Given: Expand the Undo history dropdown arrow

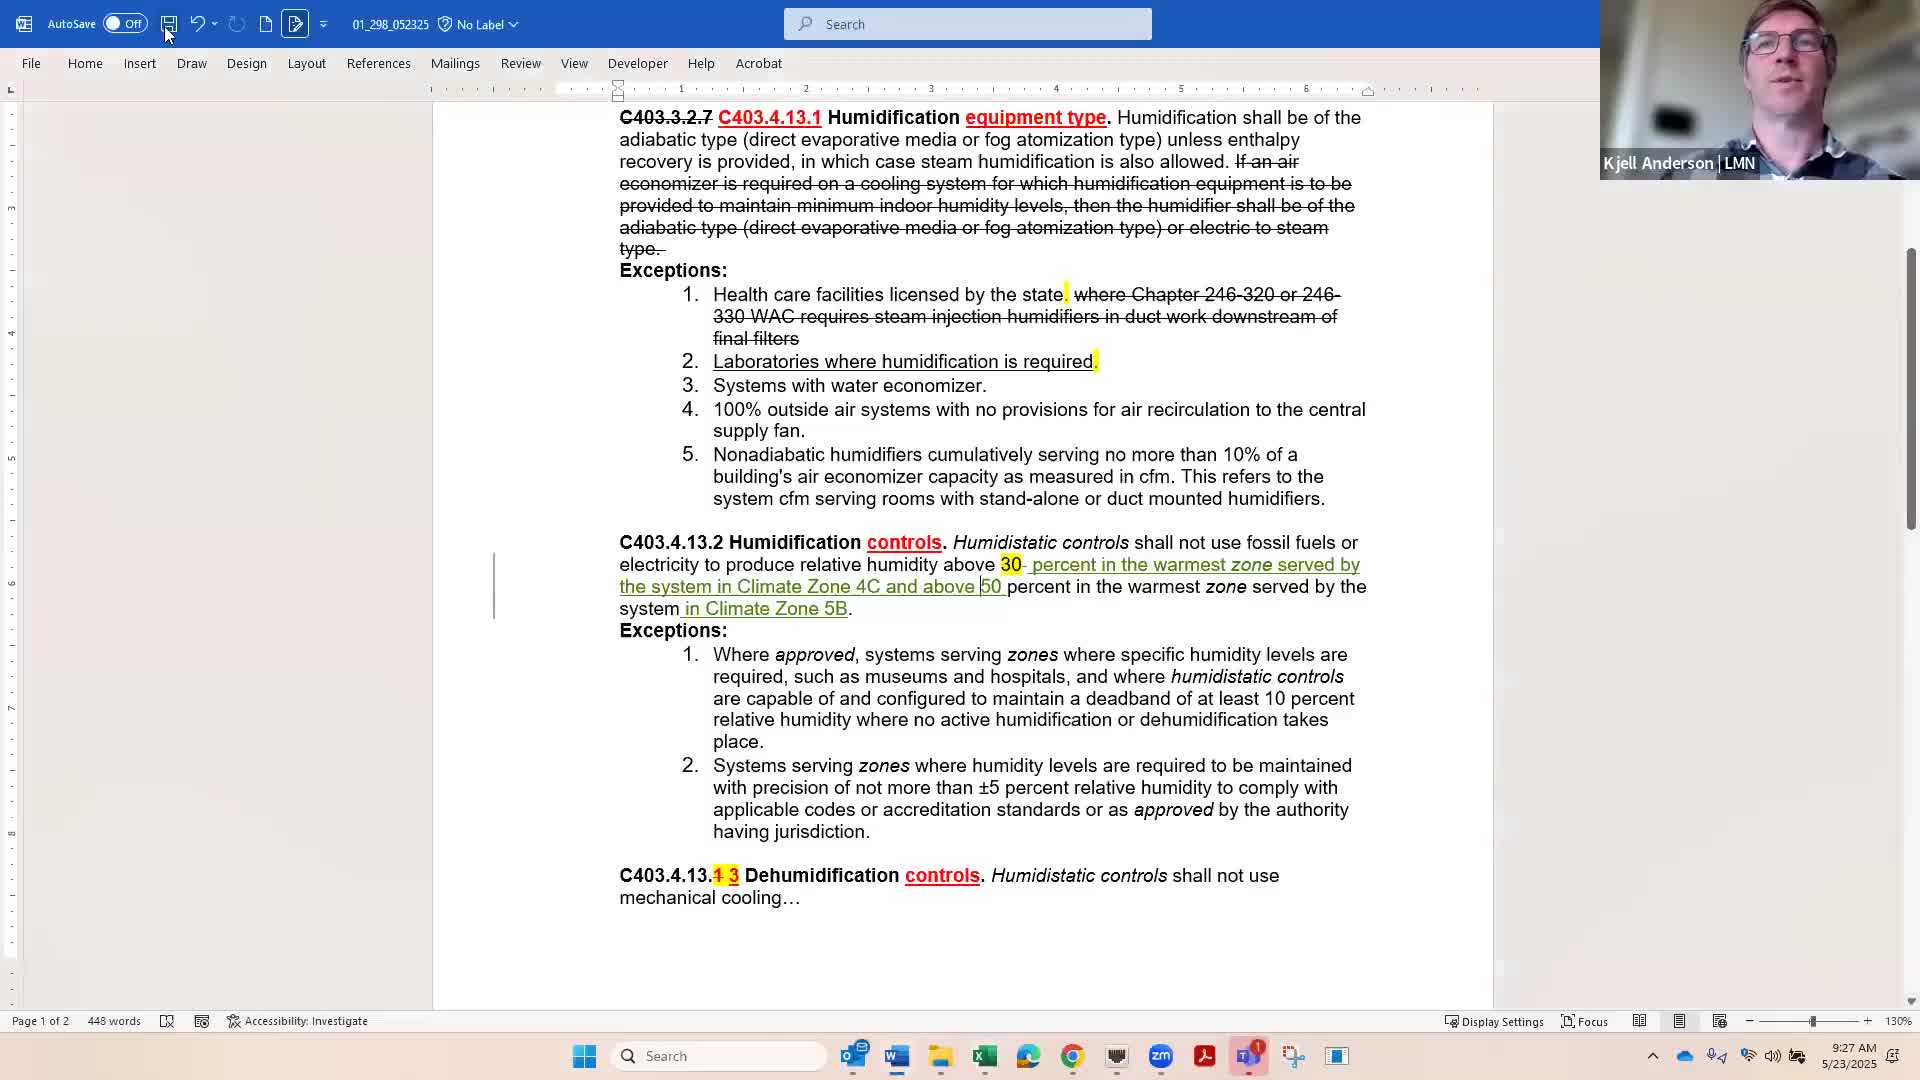Looking at the screenshot, I should (x=215, y=24).
